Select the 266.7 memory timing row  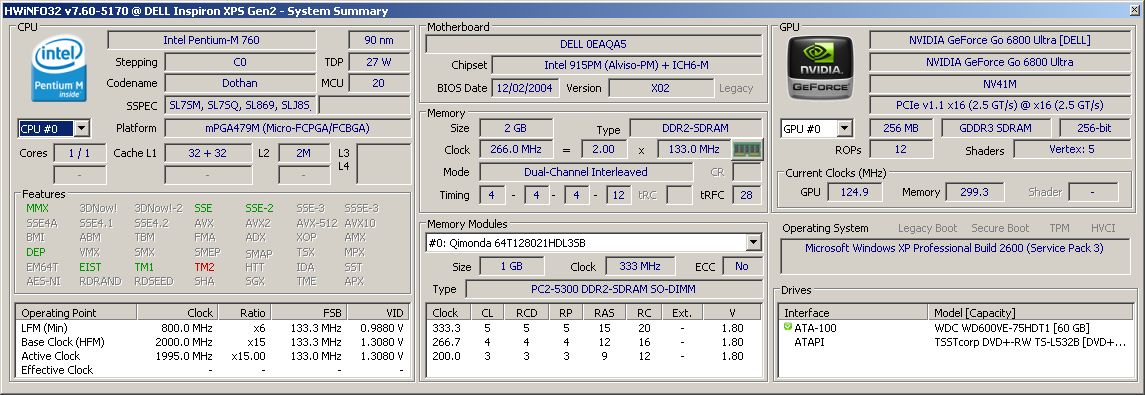pyautogui.click(x=593, y=342)
